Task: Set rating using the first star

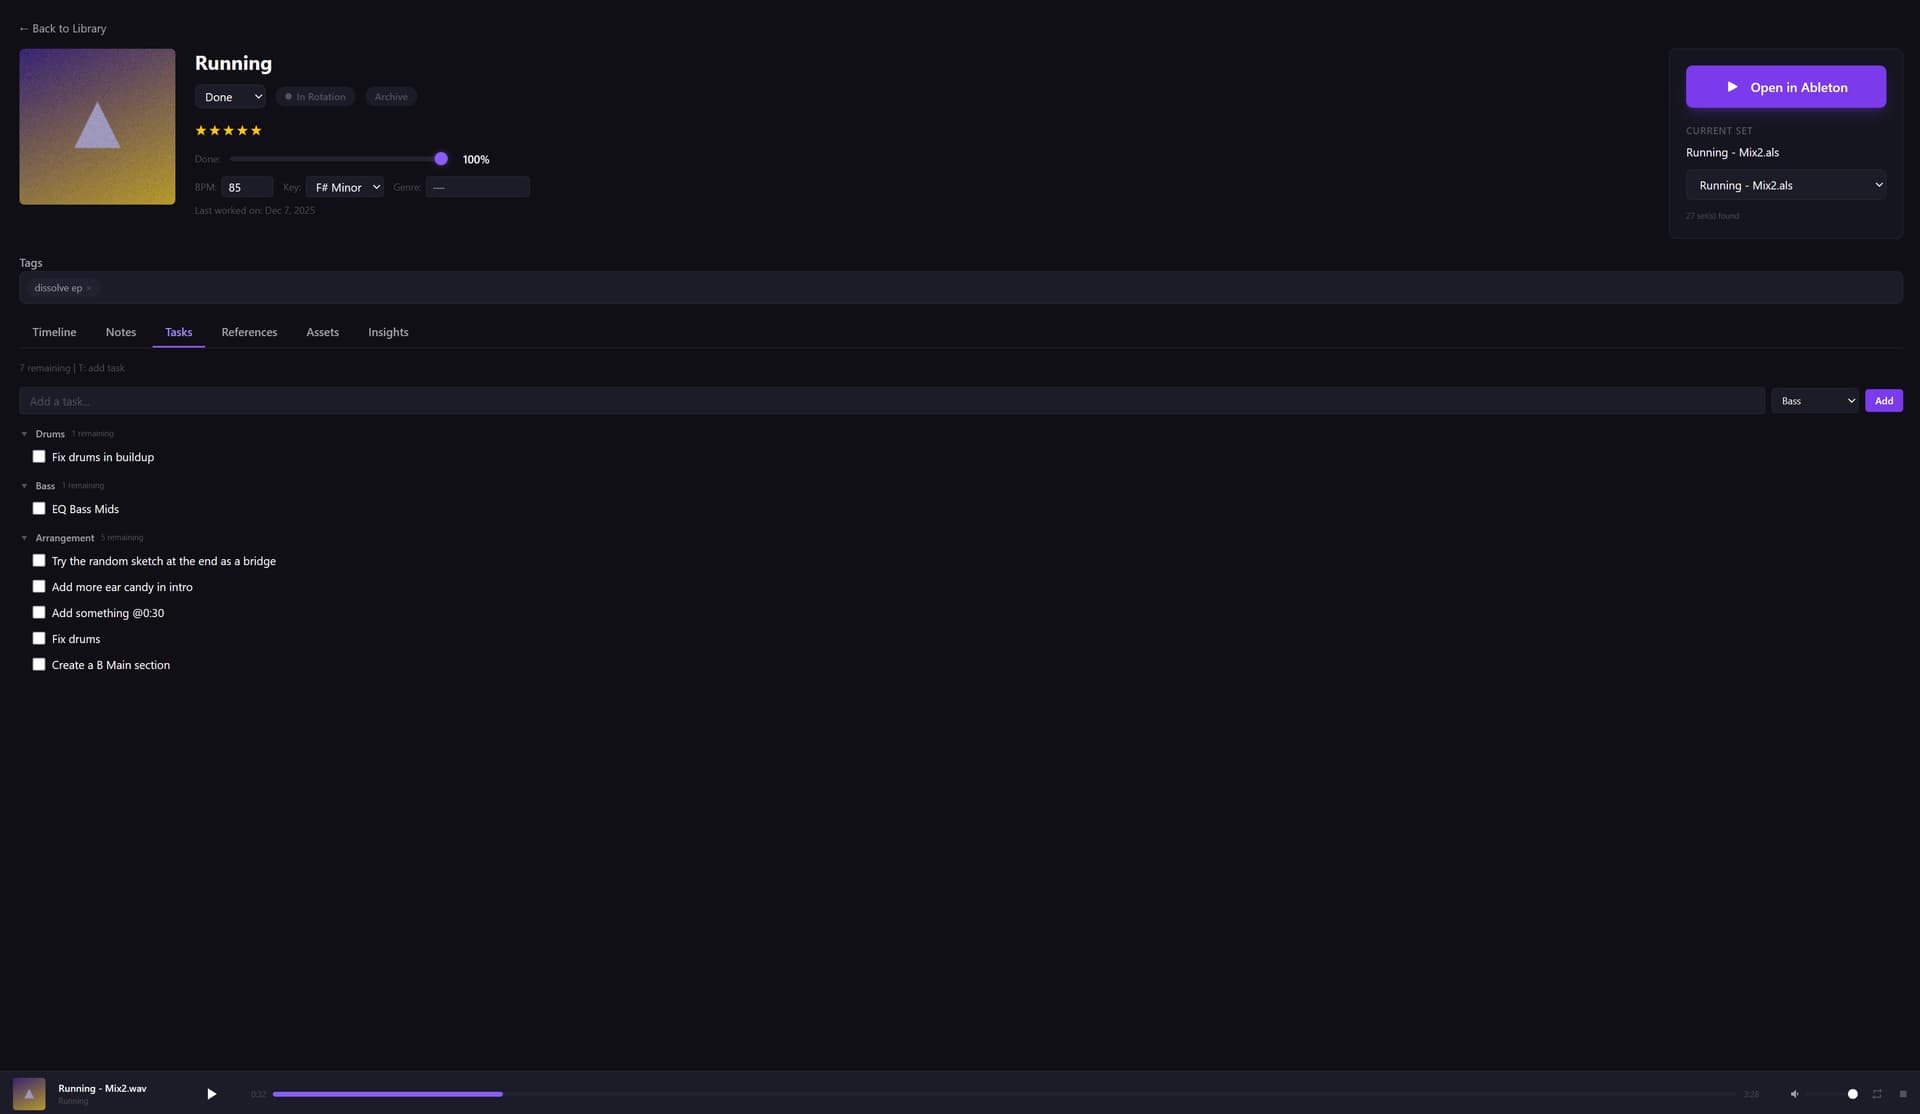Action: point(201,131)
